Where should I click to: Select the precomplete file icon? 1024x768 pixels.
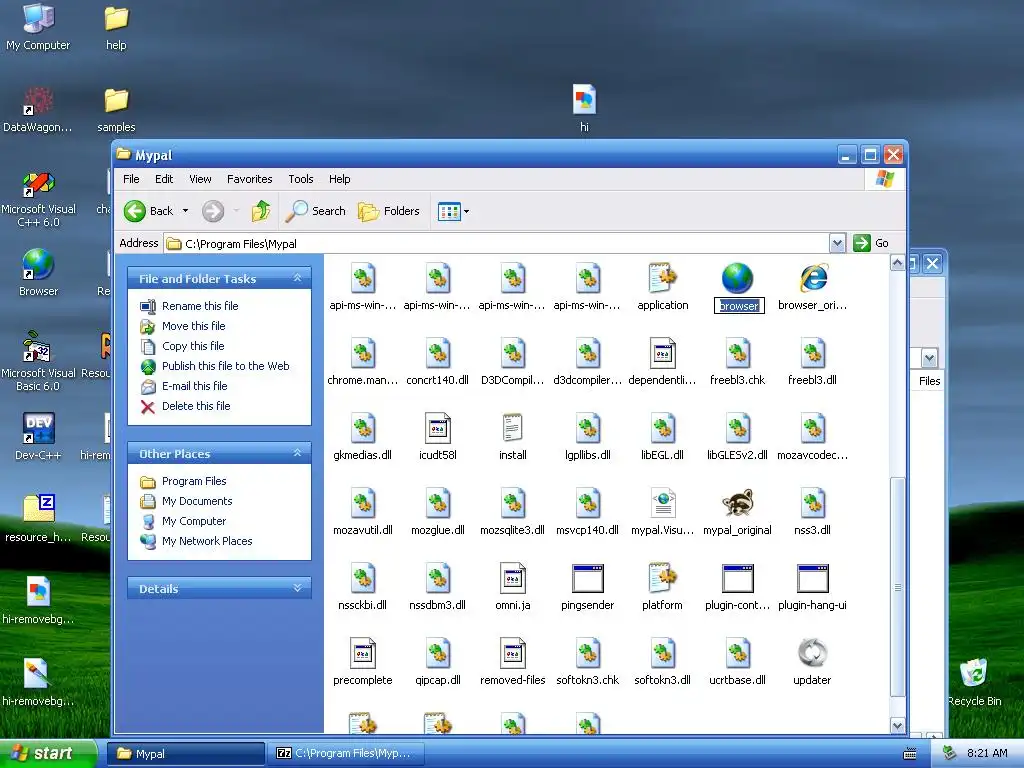362,653
